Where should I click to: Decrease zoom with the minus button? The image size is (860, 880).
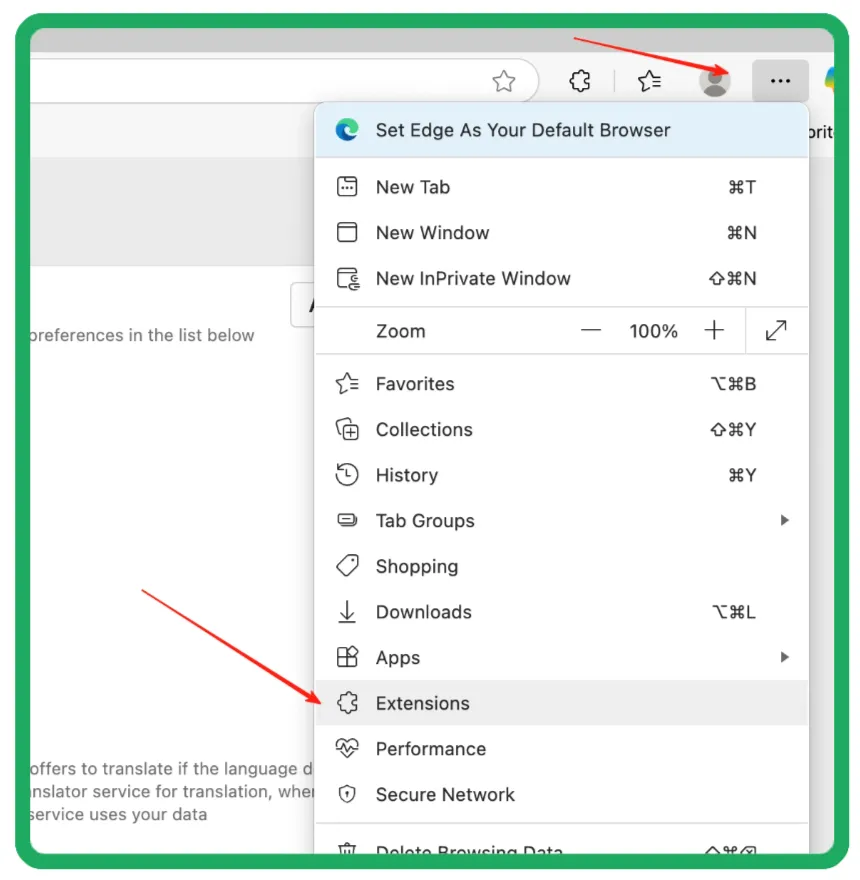pyautogui.click(x=591, y=331)
